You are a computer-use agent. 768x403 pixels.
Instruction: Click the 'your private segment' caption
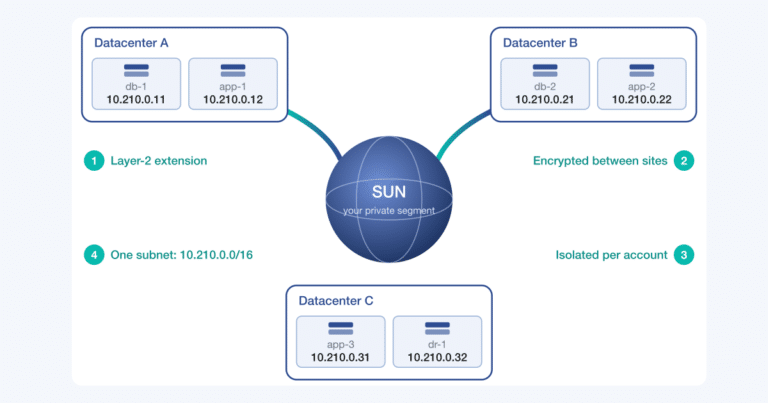(x=389, y=211)
